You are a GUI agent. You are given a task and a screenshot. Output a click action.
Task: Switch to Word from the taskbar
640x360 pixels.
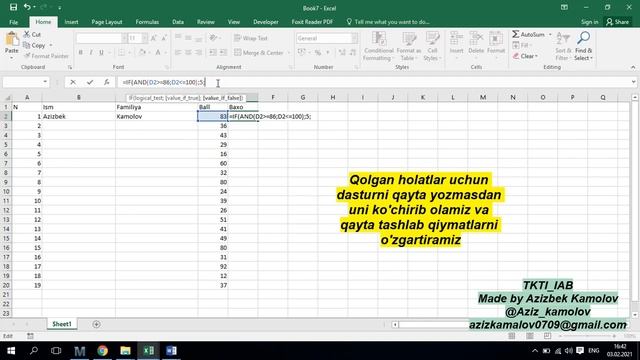tap(171, 351)
